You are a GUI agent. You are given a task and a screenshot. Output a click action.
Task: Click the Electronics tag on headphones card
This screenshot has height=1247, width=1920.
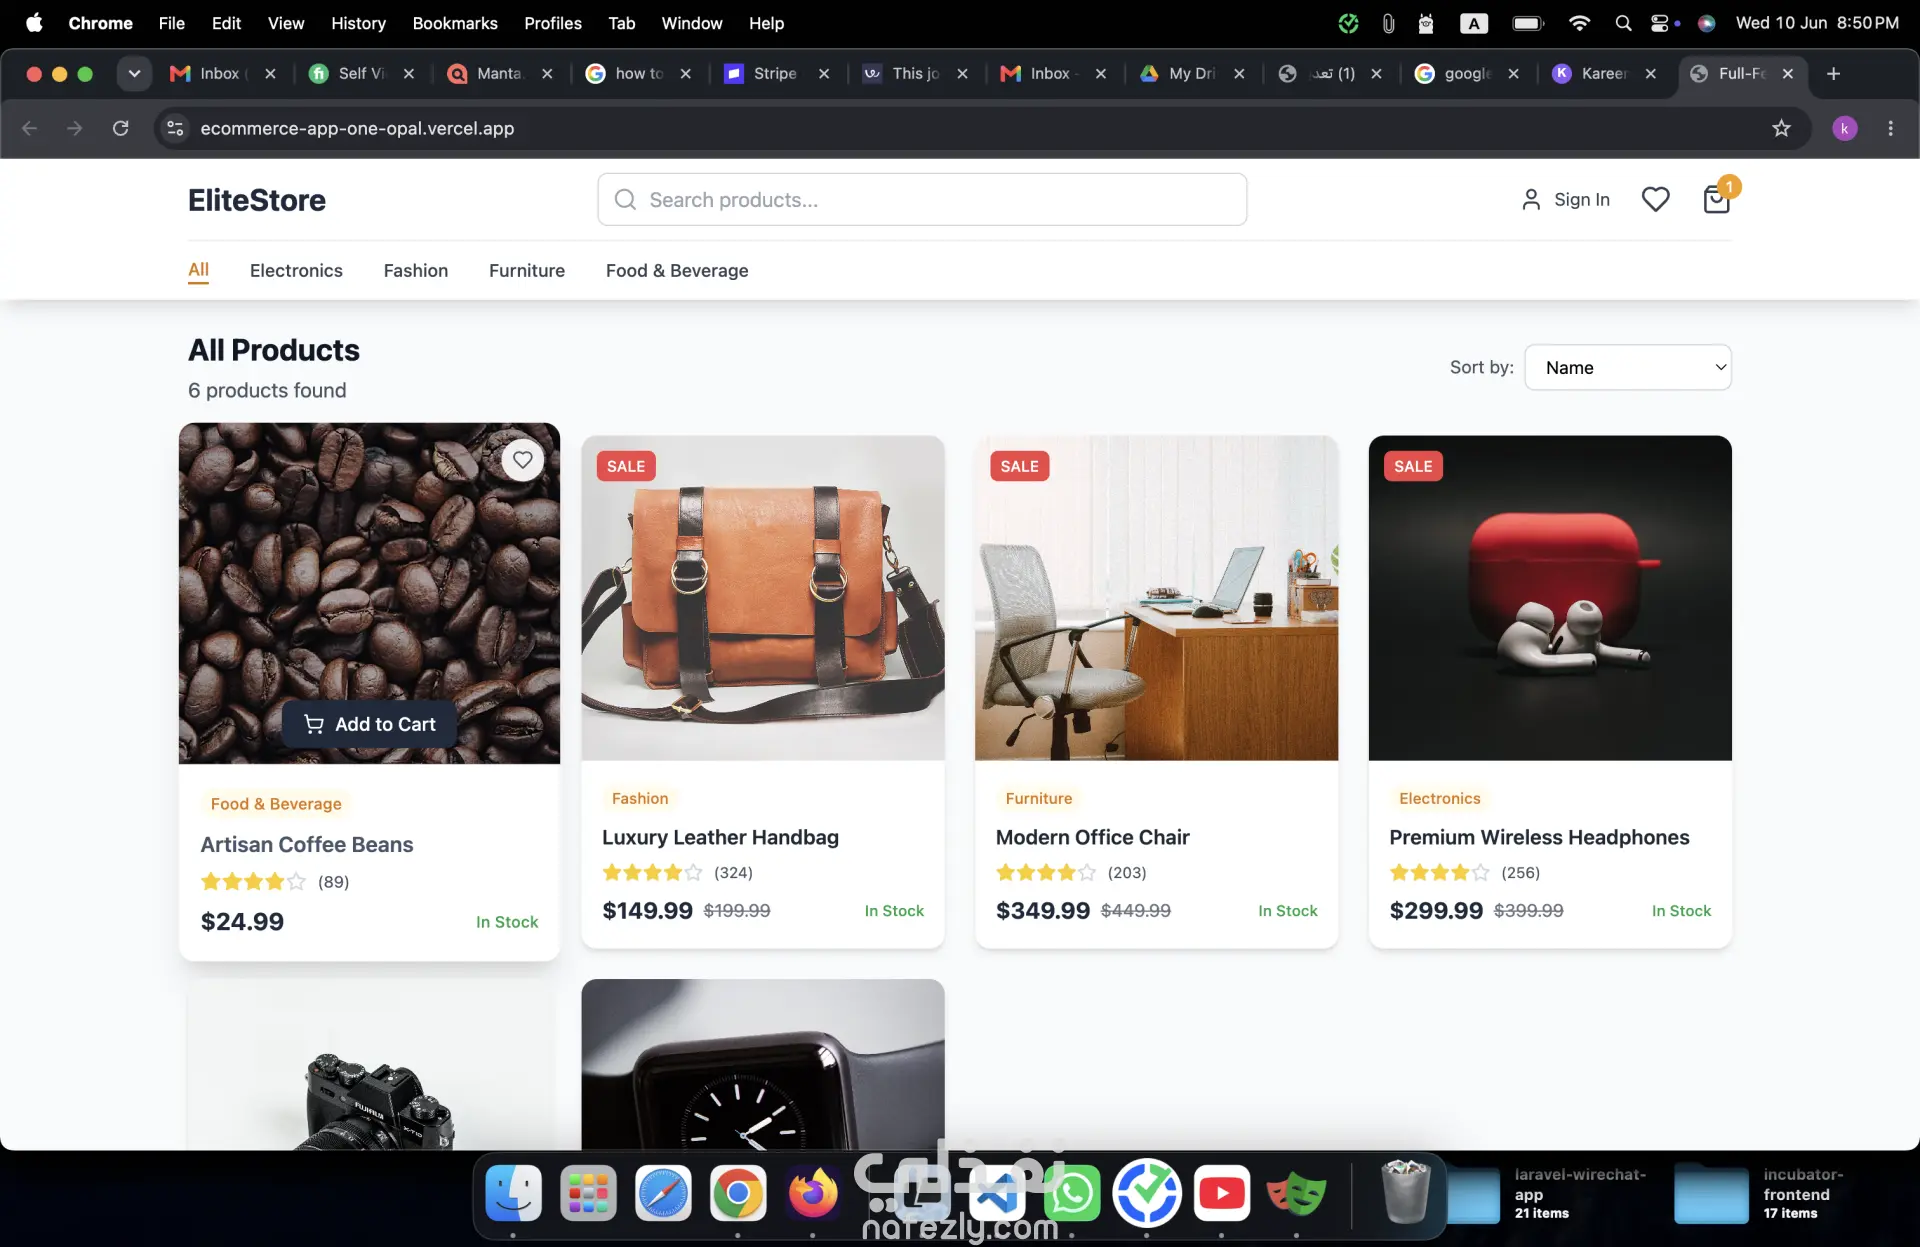[x=1439, y=798]
